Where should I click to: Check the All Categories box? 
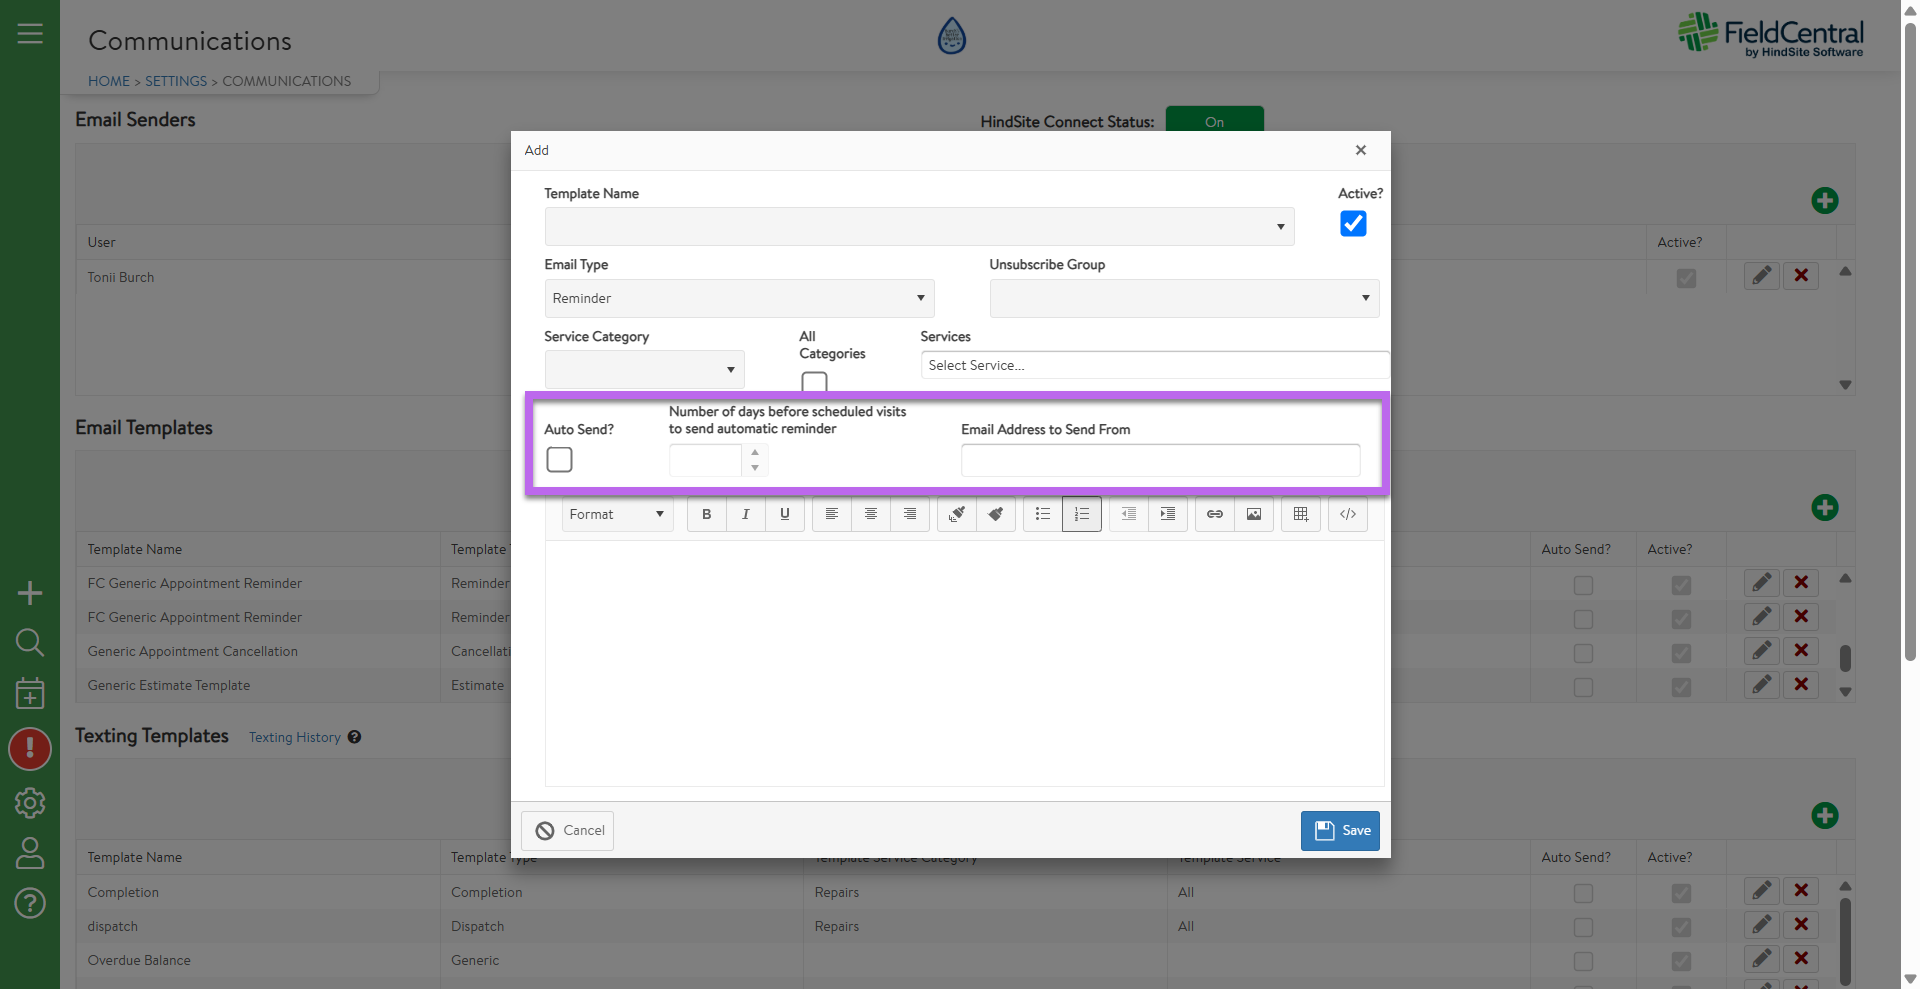tap(814, 382)
